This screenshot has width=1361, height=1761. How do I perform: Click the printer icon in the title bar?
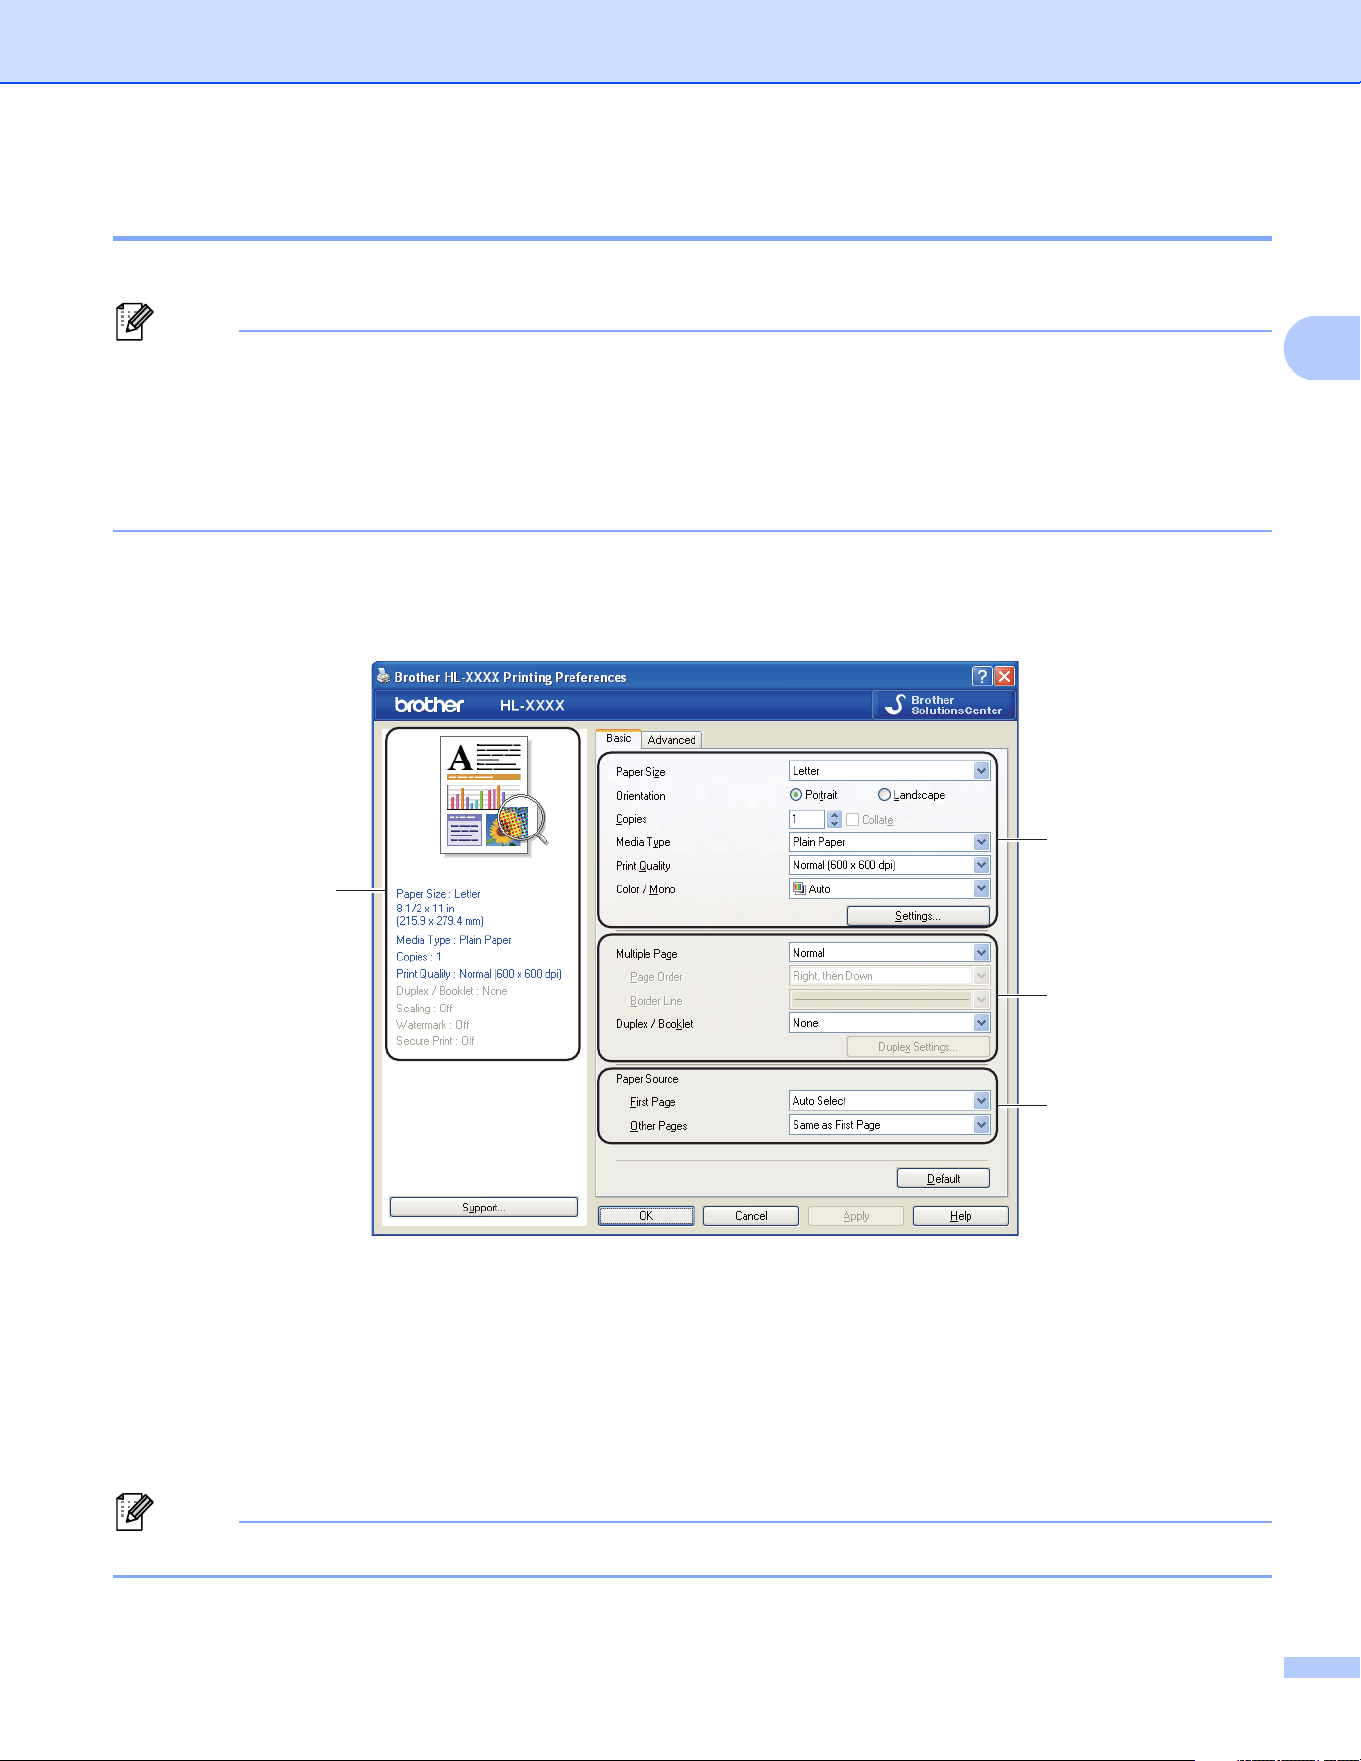[384, 676]
